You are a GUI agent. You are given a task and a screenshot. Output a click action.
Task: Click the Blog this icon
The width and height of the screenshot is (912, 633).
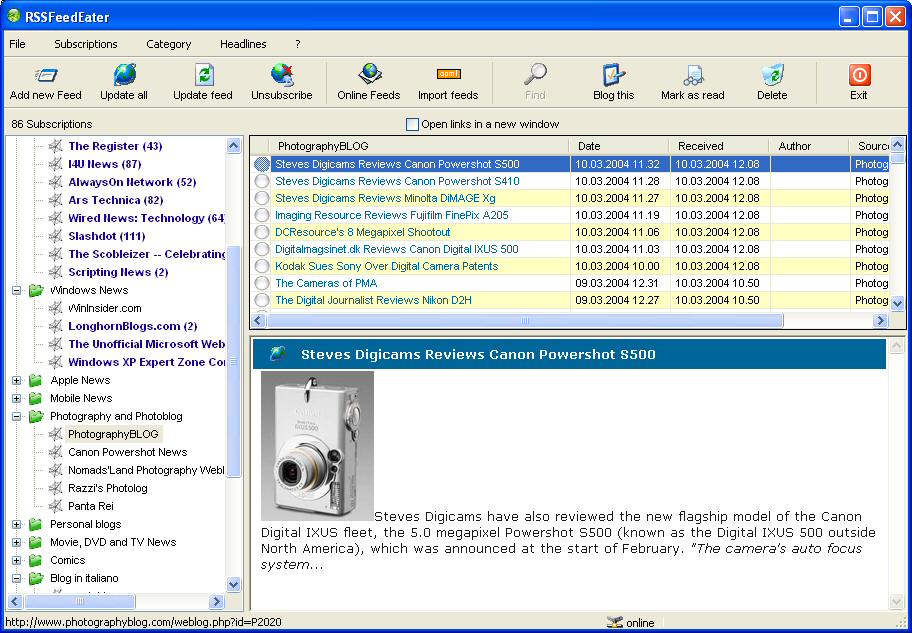click(x=614, y=75)
